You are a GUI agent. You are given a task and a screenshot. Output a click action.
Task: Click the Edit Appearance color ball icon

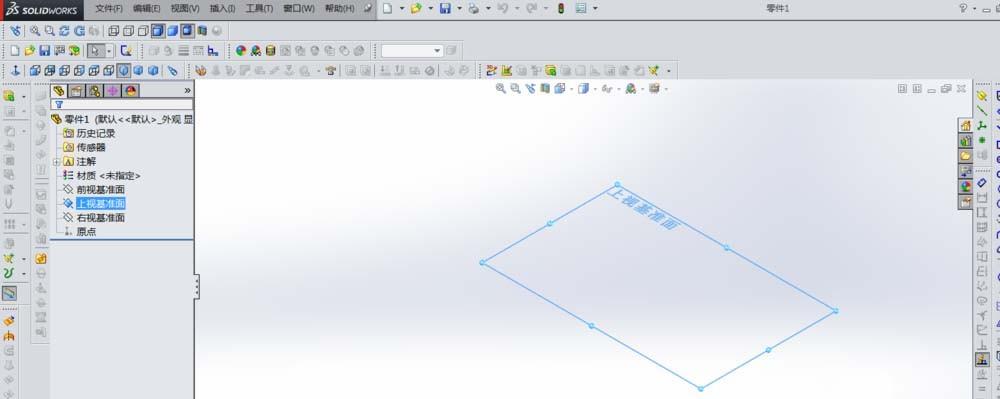(x=240, y=50)
